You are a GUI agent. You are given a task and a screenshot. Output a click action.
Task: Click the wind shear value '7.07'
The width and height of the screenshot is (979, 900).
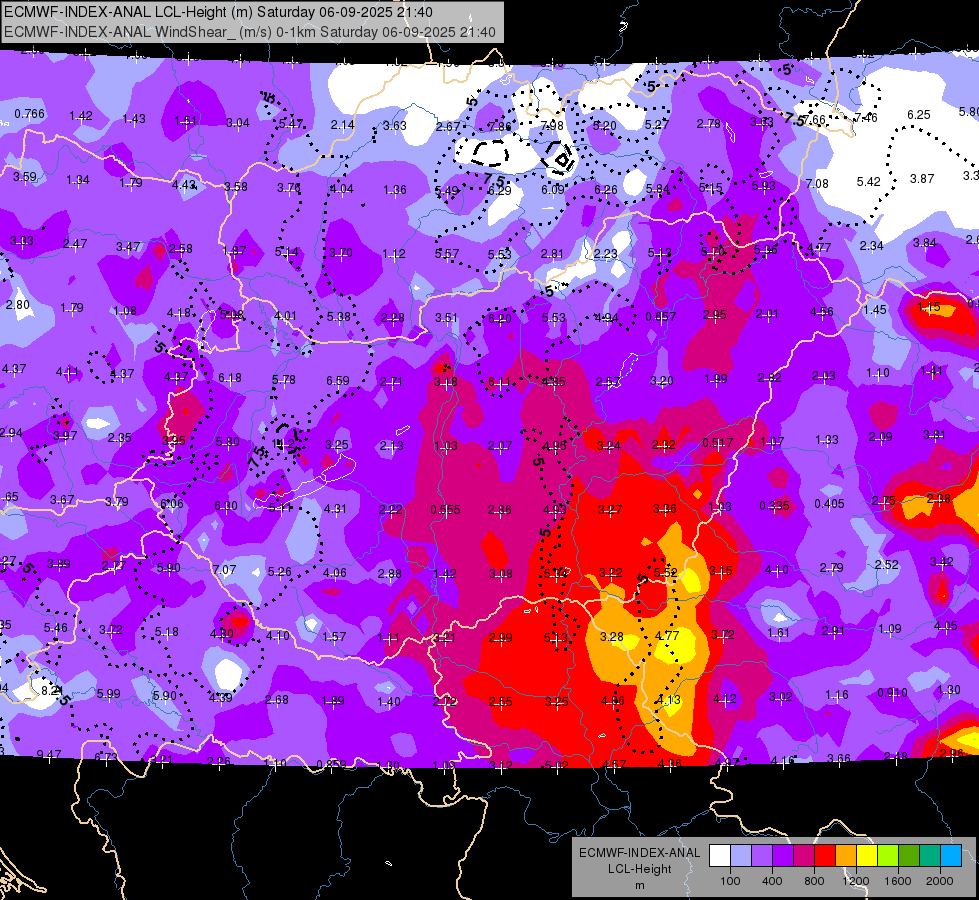(x=224, y=570)
